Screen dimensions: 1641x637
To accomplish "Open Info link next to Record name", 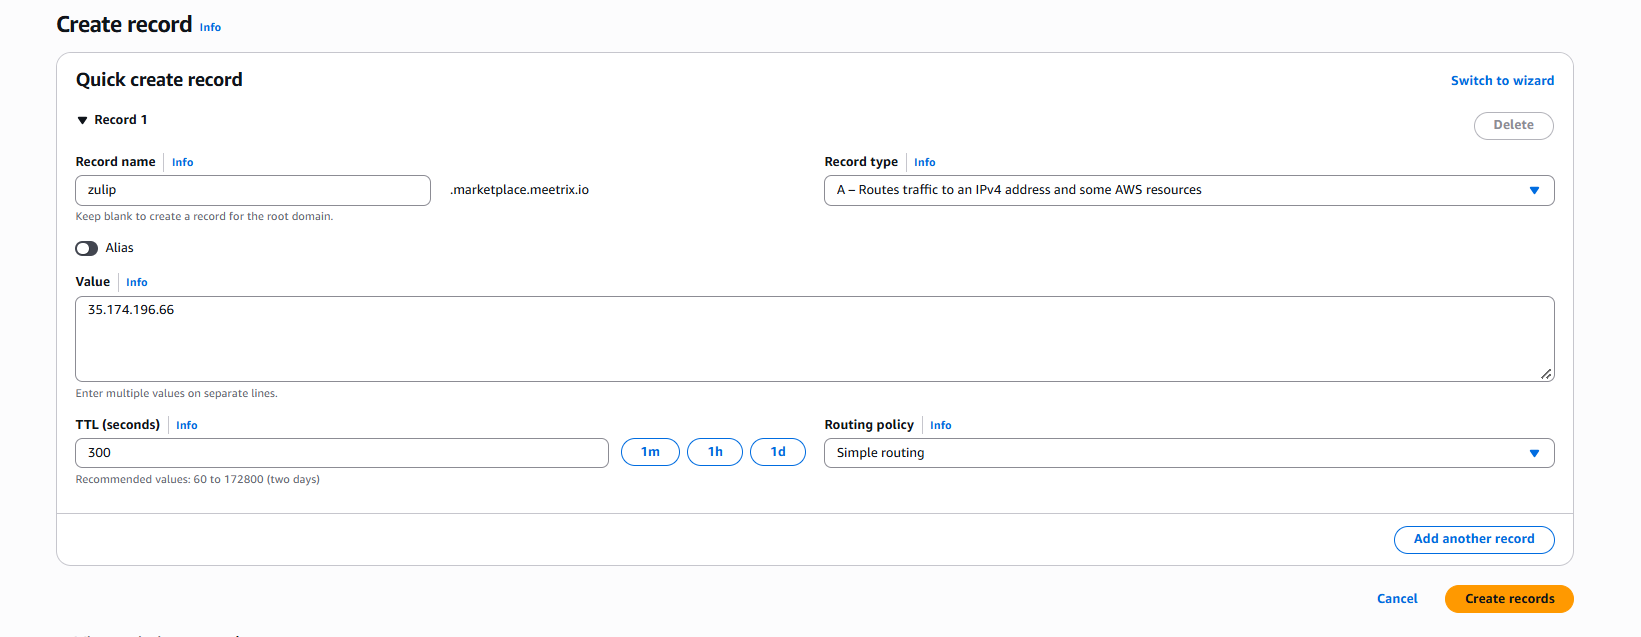I will [x=183, y=162].
